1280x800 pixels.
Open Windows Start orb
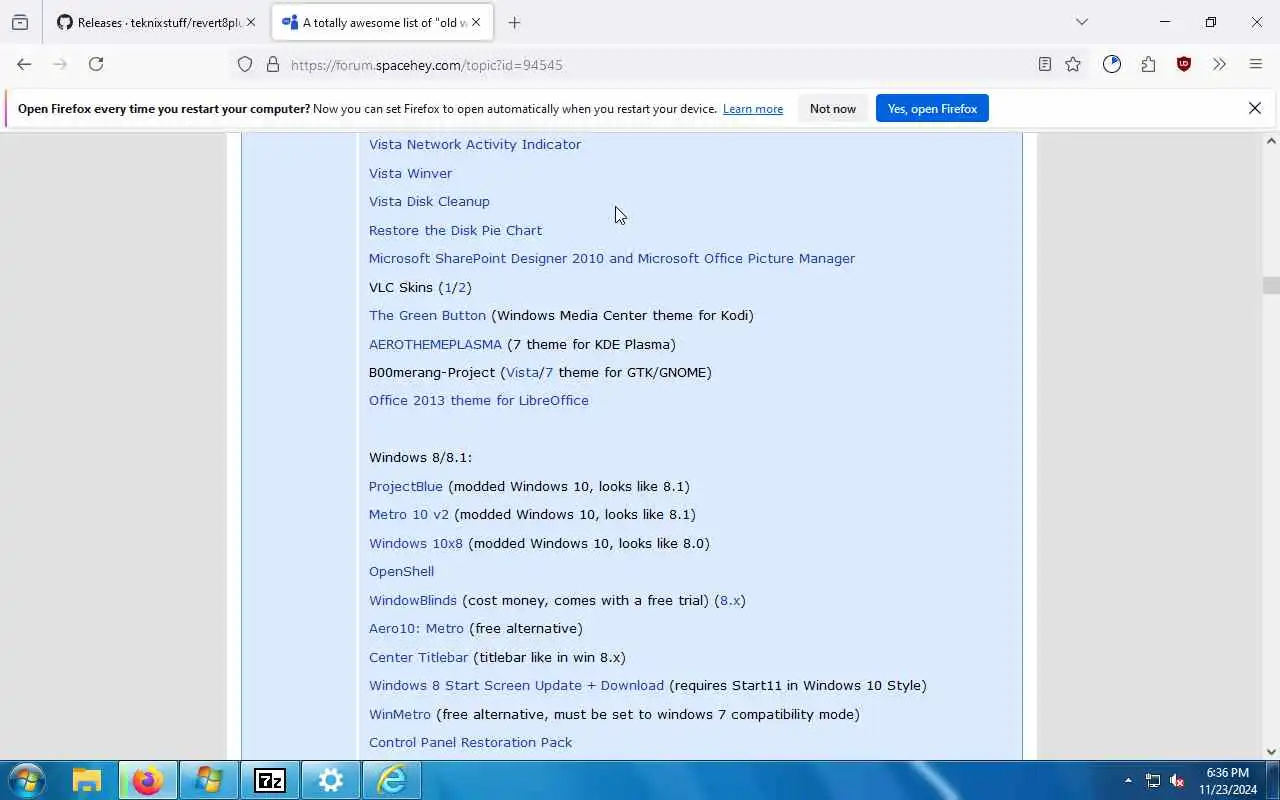point(26,780)
